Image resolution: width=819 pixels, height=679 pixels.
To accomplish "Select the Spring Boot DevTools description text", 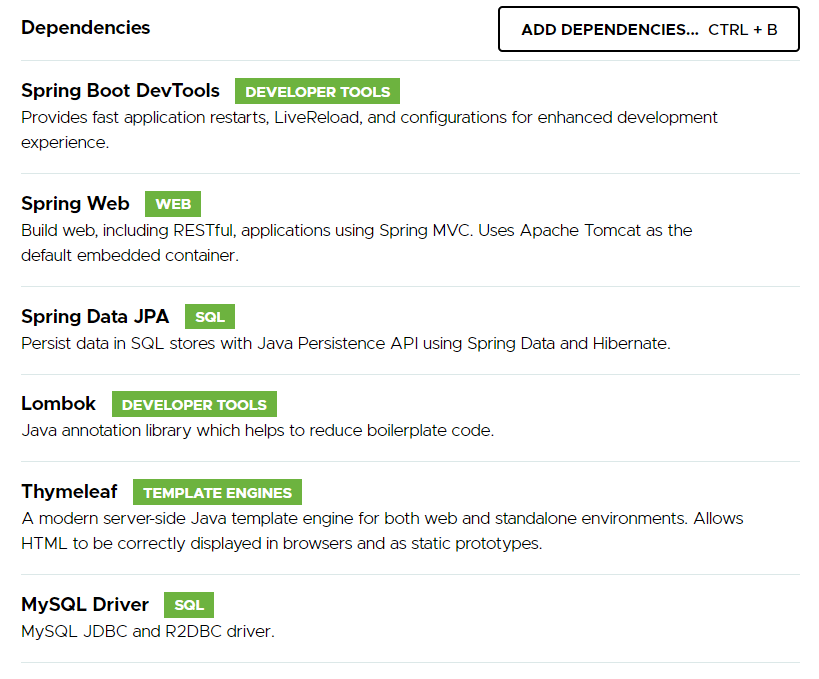I will [x=369, y=130].
